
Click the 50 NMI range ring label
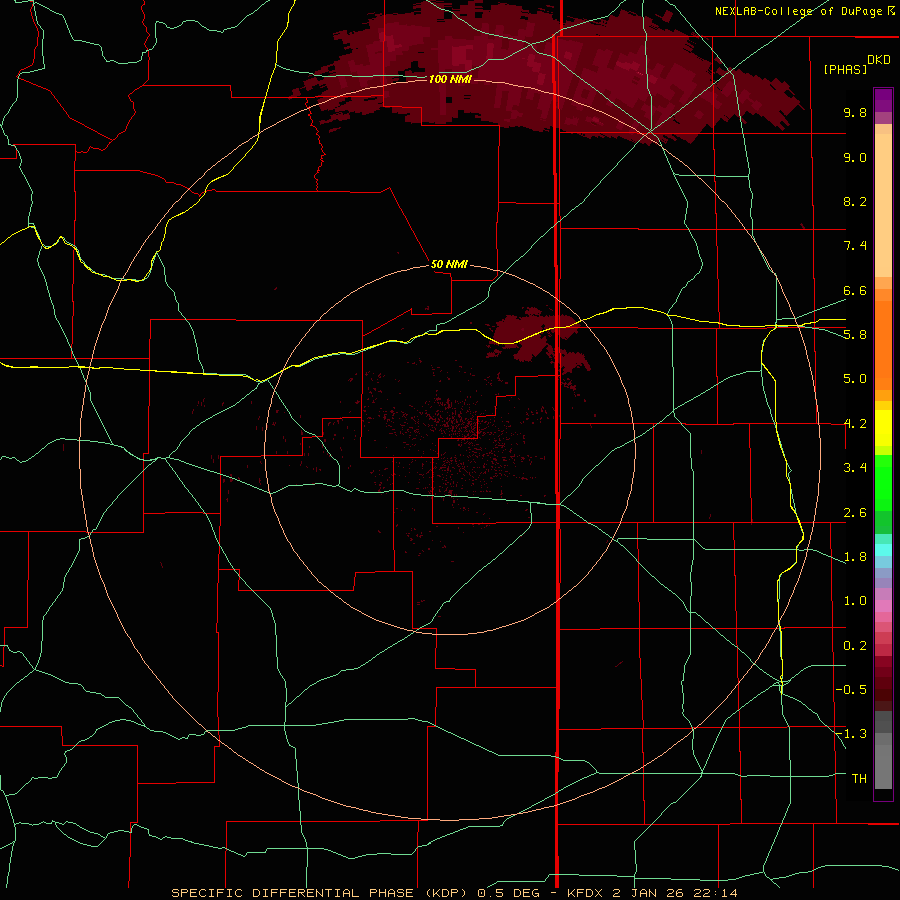point(449,265)
